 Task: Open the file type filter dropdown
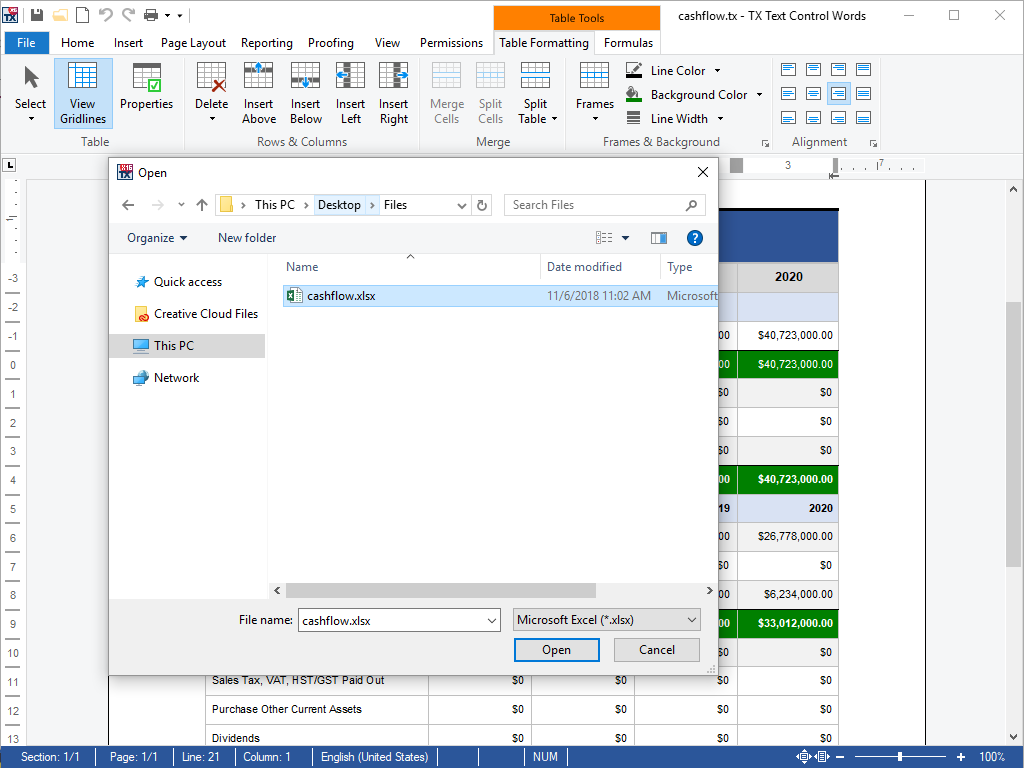point(606,620)
